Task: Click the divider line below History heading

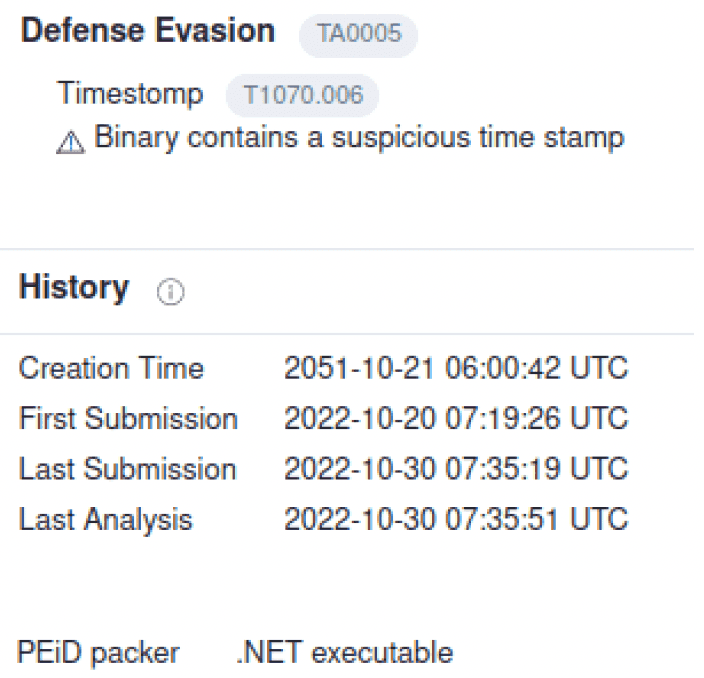Action: [x=352, y=334]
